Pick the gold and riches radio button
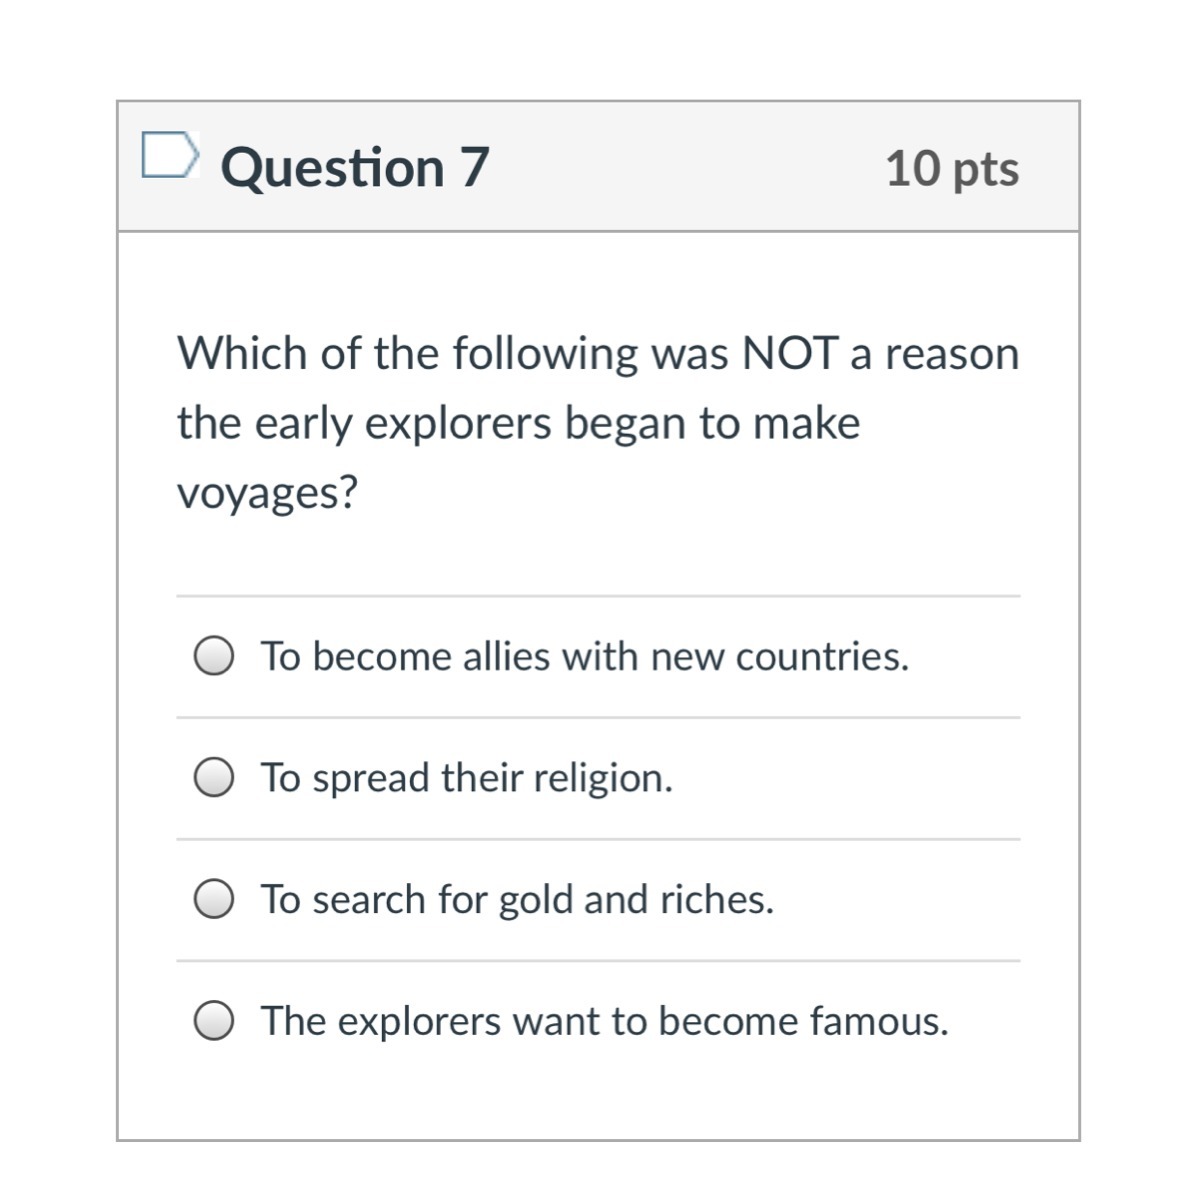The image size is (1198, 1200). click(214, 900)
